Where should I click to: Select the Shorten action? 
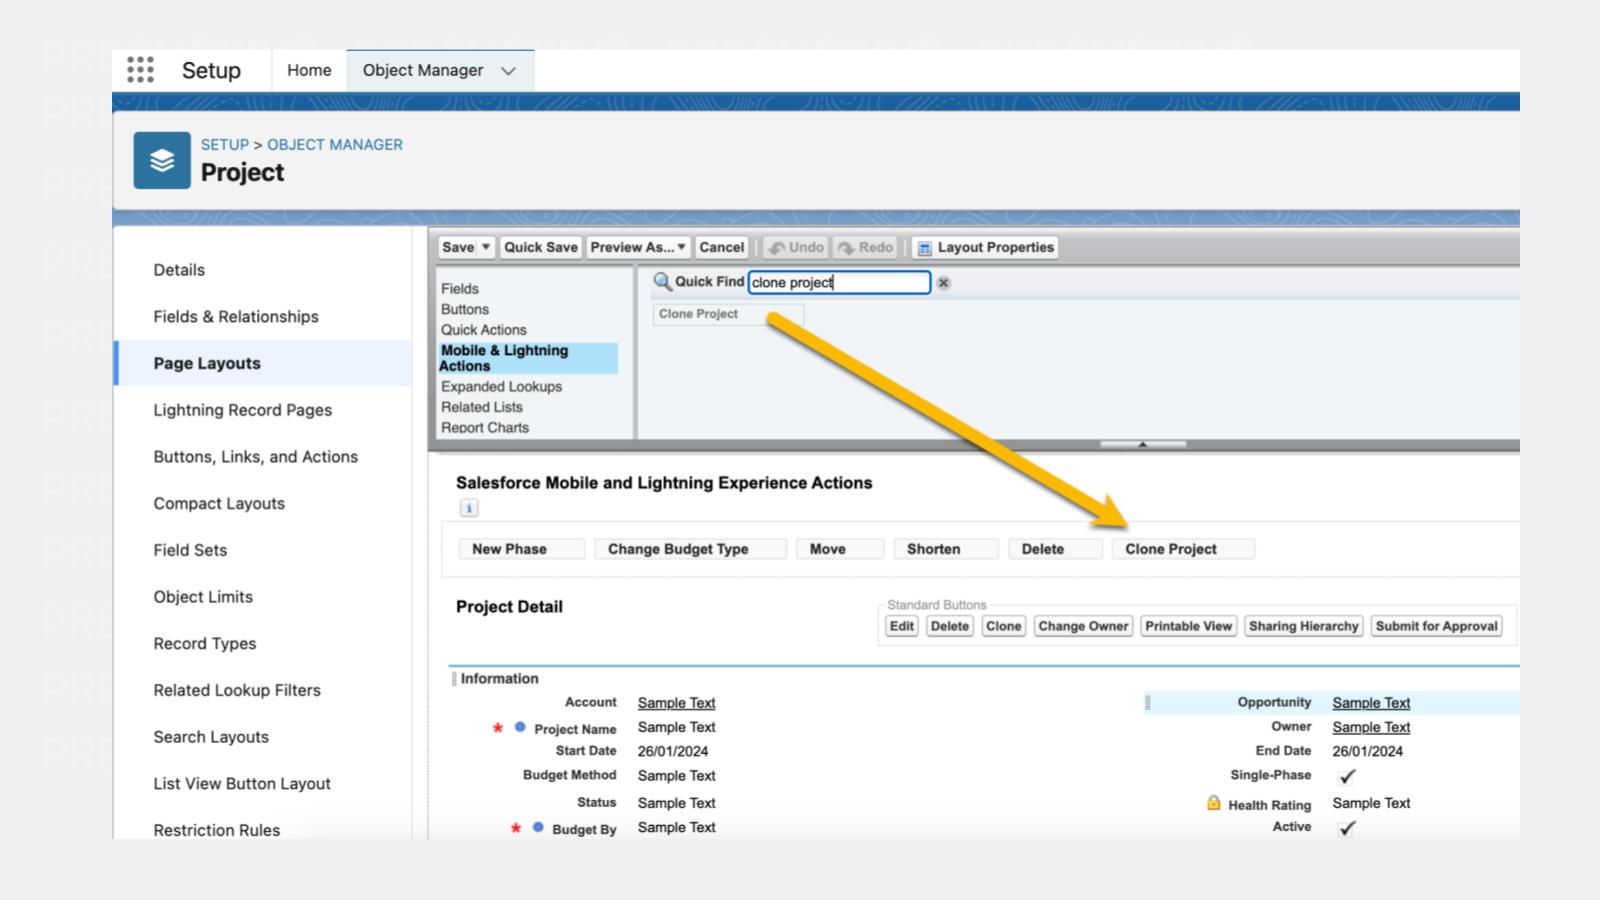pyautogui.click(x=946, y=549)
